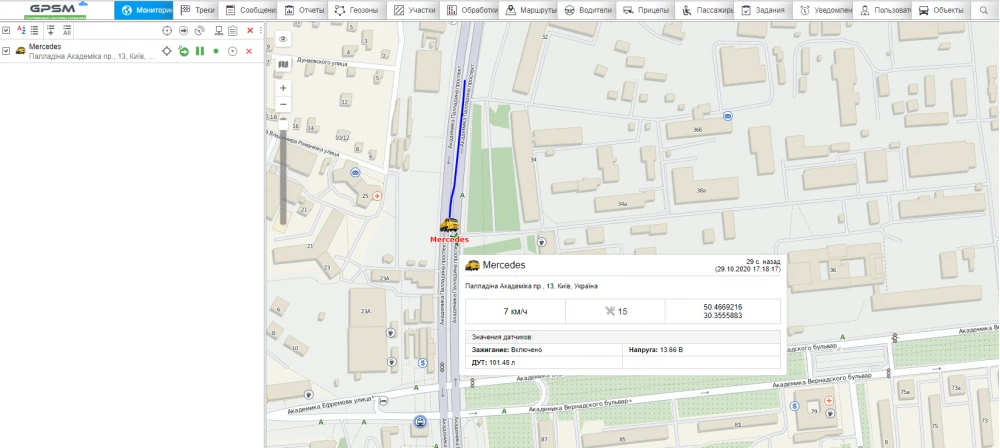Click the list view icon in panel toolbar
The height and width of the screenshot is (448, 1000).
point(34,30)
